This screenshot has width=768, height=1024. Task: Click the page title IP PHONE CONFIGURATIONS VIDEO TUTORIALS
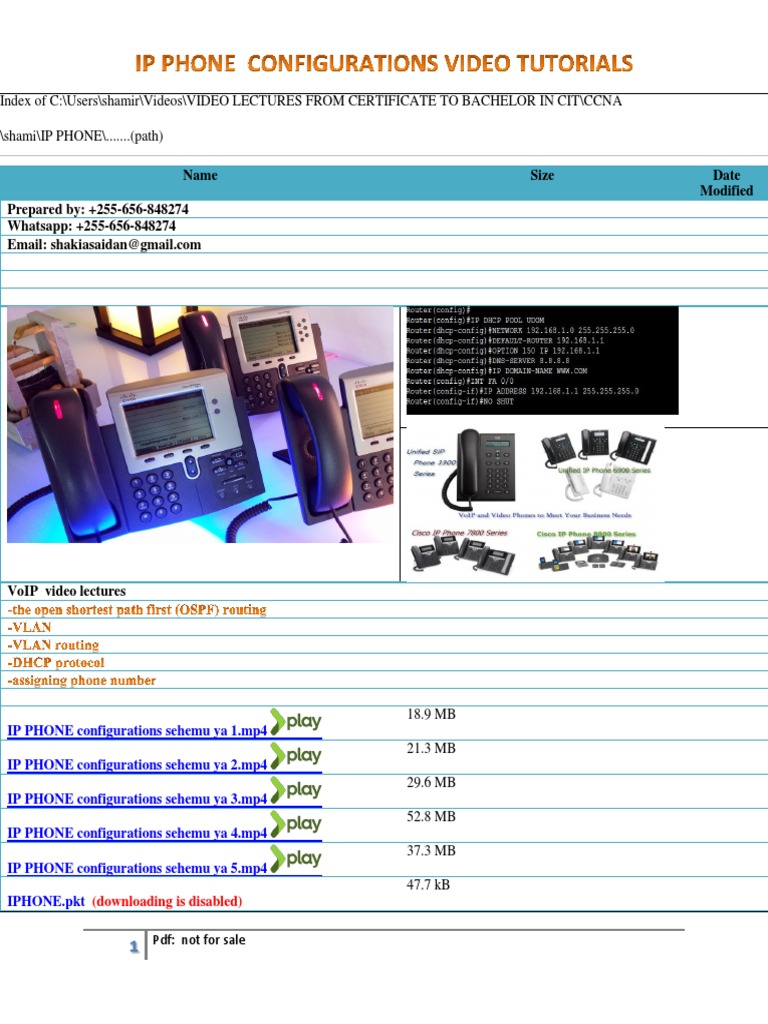[384, 63]
